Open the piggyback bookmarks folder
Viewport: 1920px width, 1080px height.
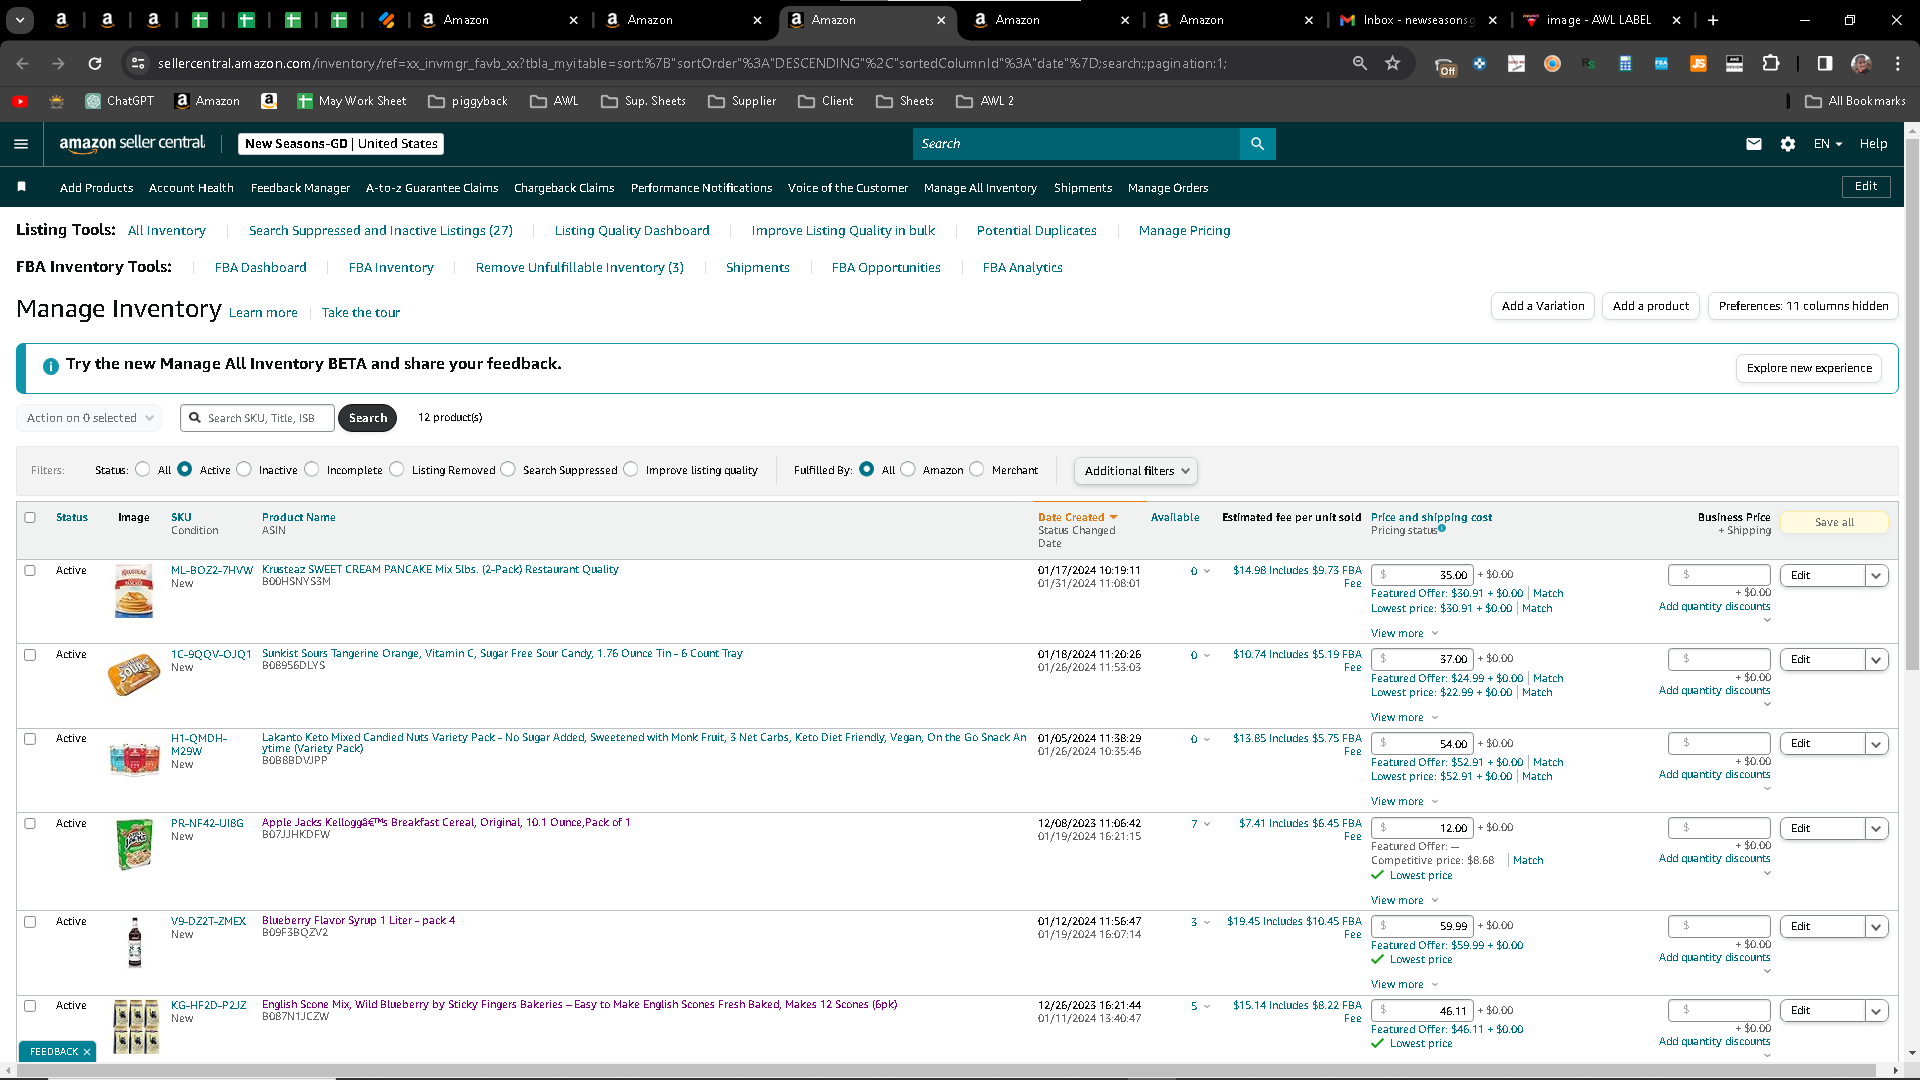[x=468, y=101]
